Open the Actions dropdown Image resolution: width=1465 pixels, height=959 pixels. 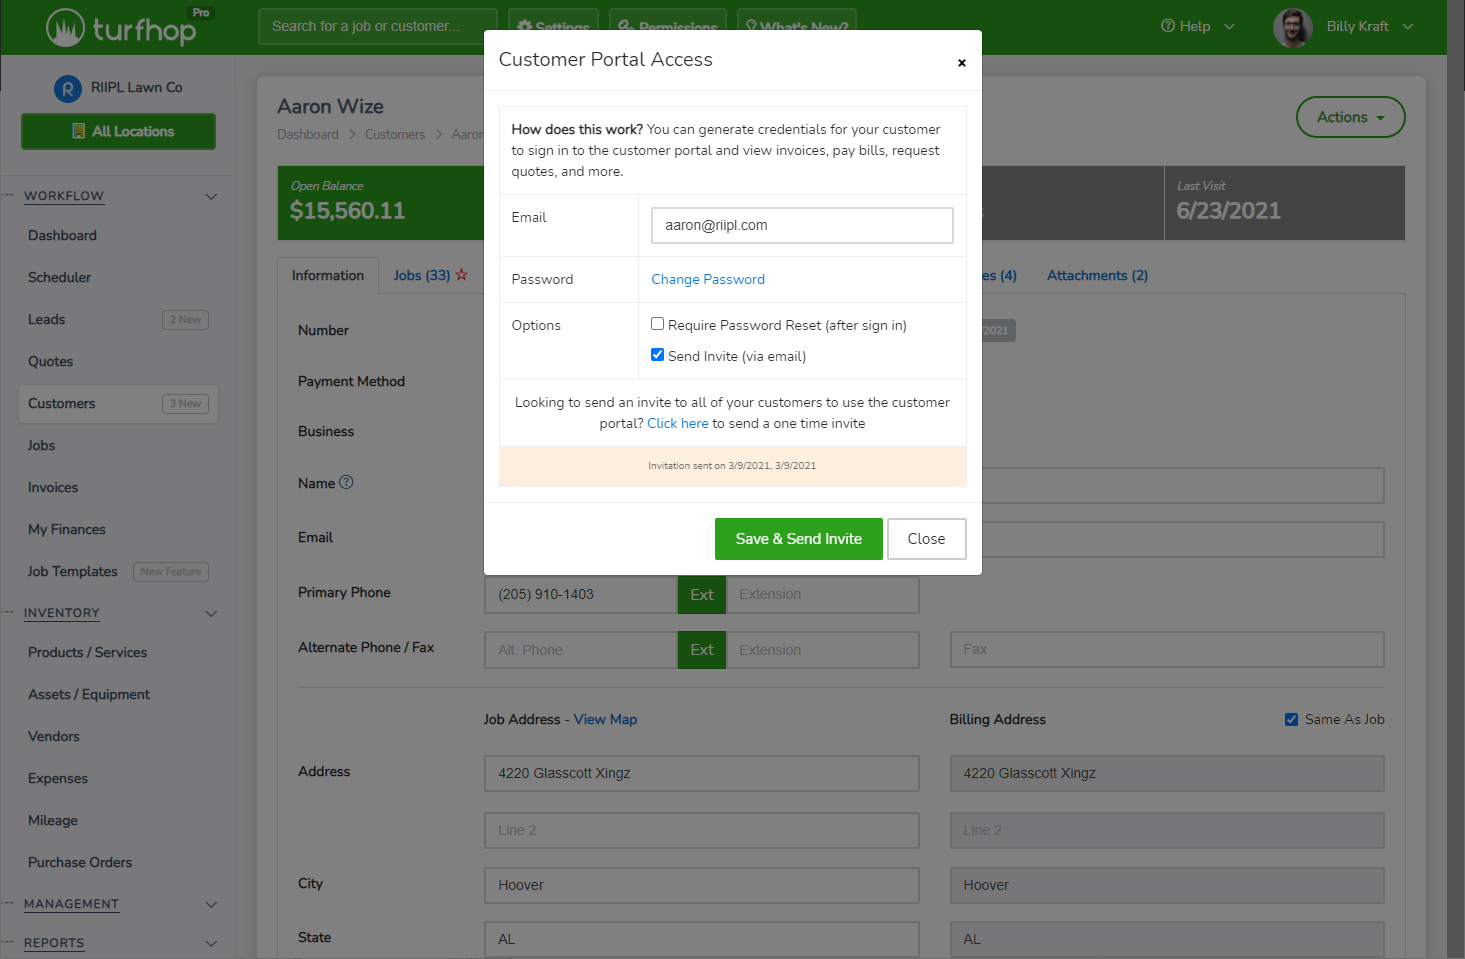click(1350, 117)
